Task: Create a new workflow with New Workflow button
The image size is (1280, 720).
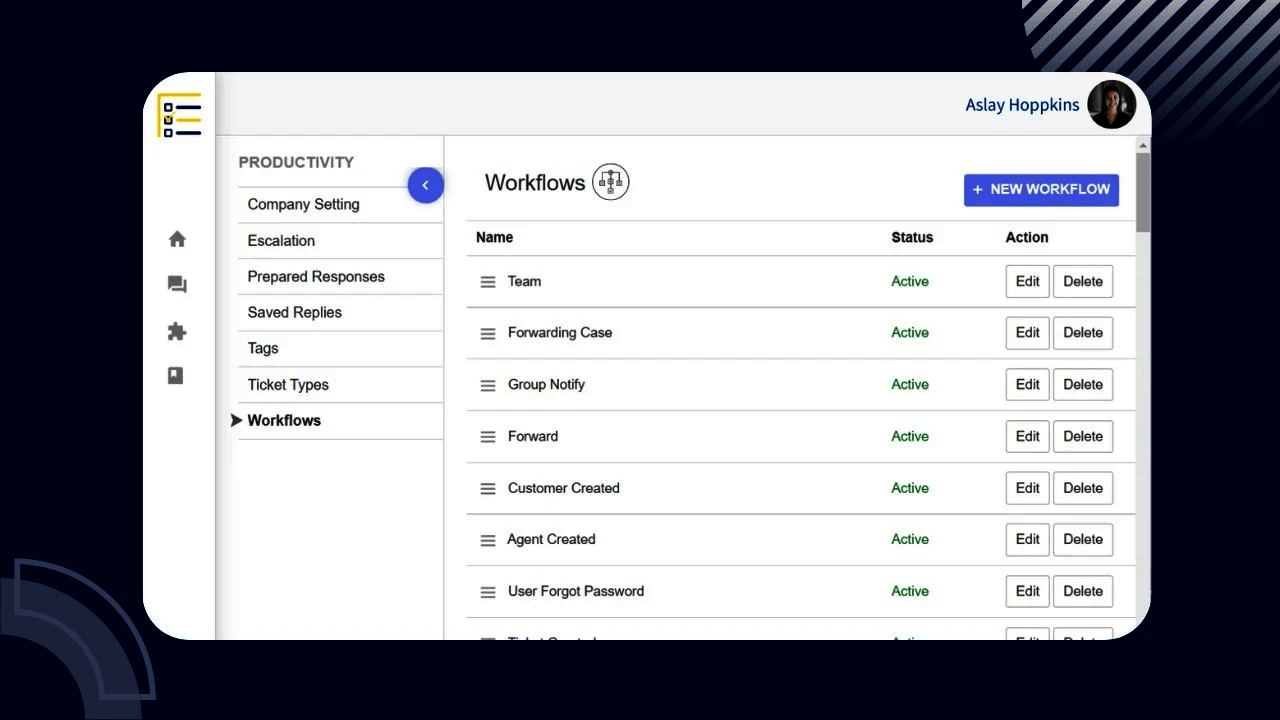Action: tap(1041, 190)
